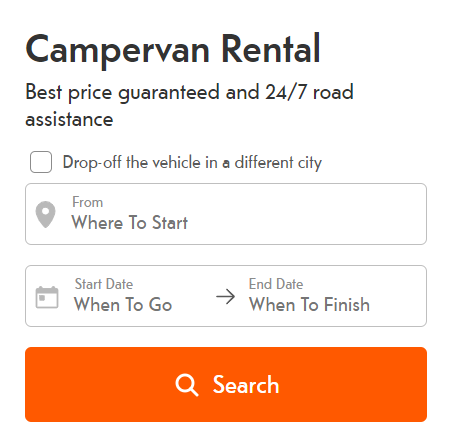Click the 'From' field label

[88, 202]
